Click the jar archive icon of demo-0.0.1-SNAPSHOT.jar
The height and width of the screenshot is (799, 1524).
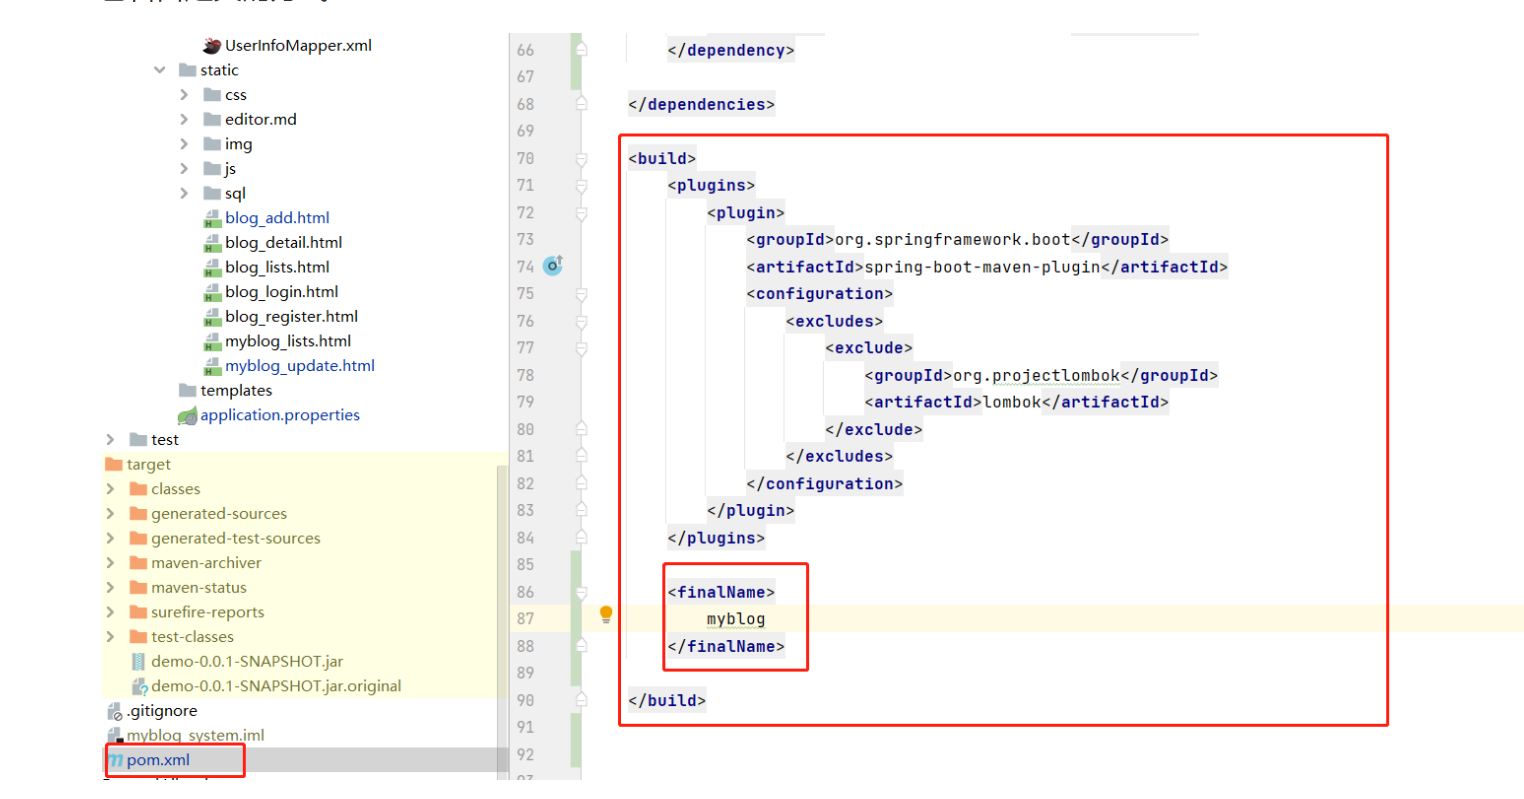[139, 662]
